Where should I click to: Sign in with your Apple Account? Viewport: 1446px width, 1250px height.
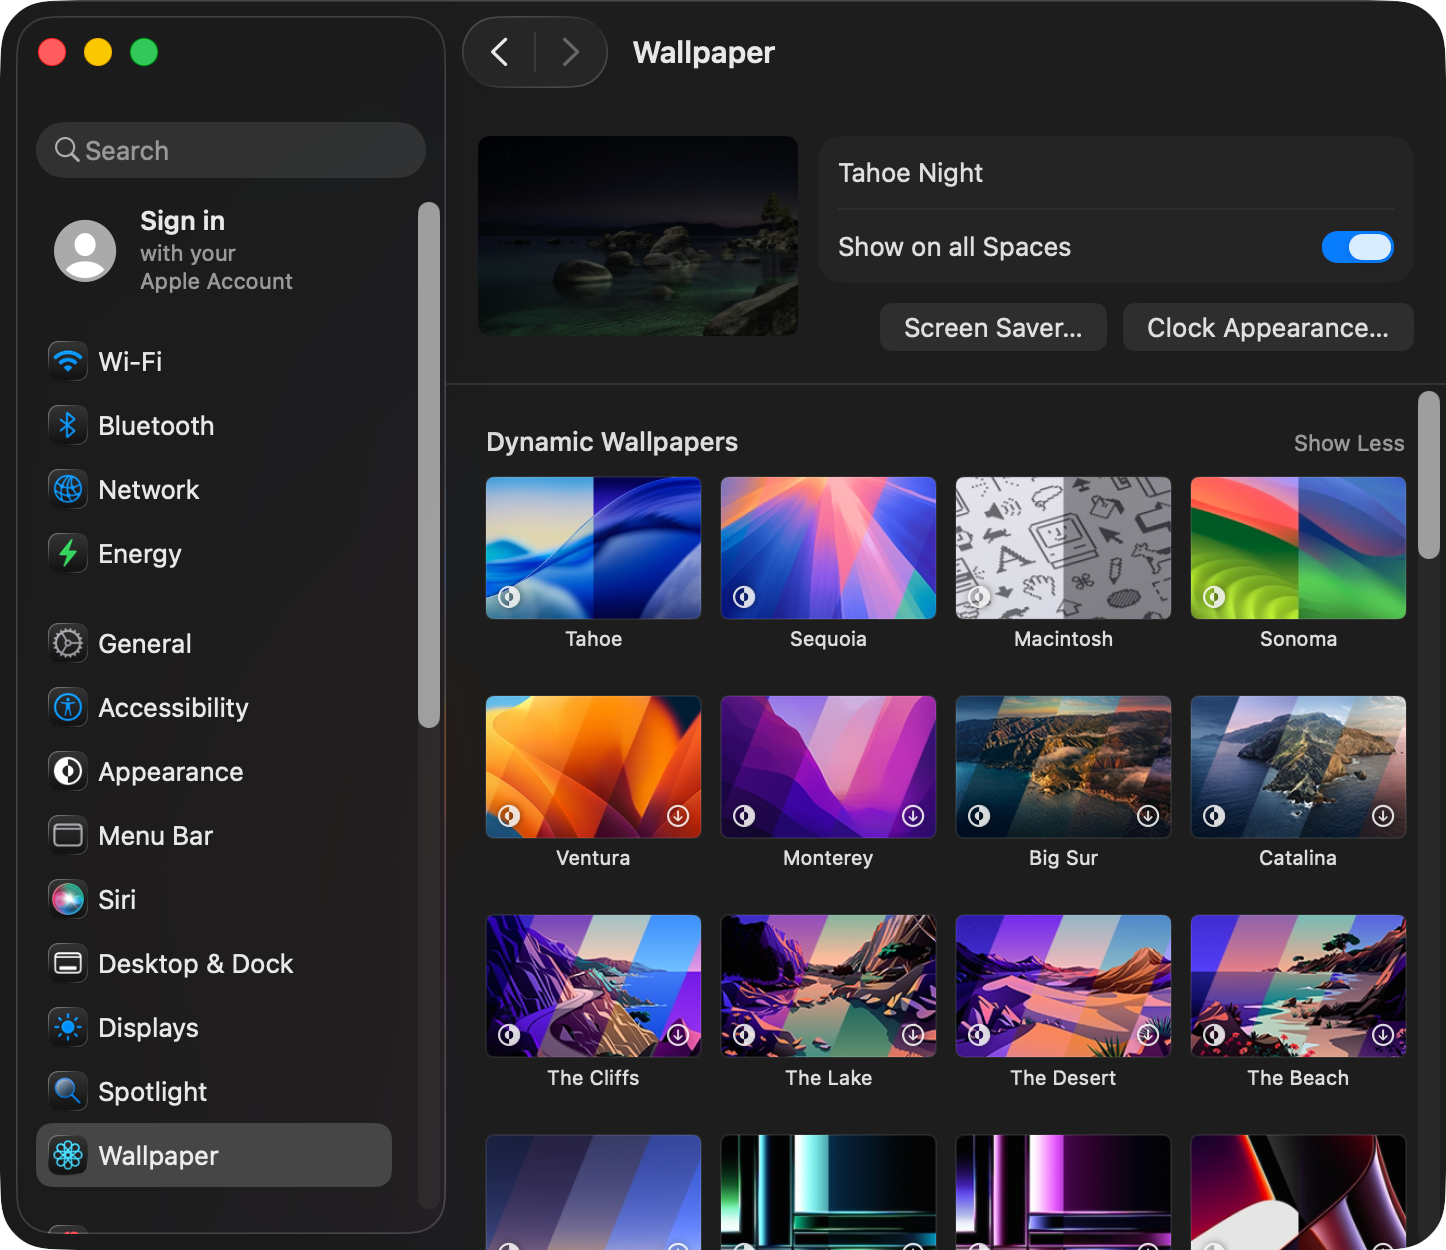216,251
